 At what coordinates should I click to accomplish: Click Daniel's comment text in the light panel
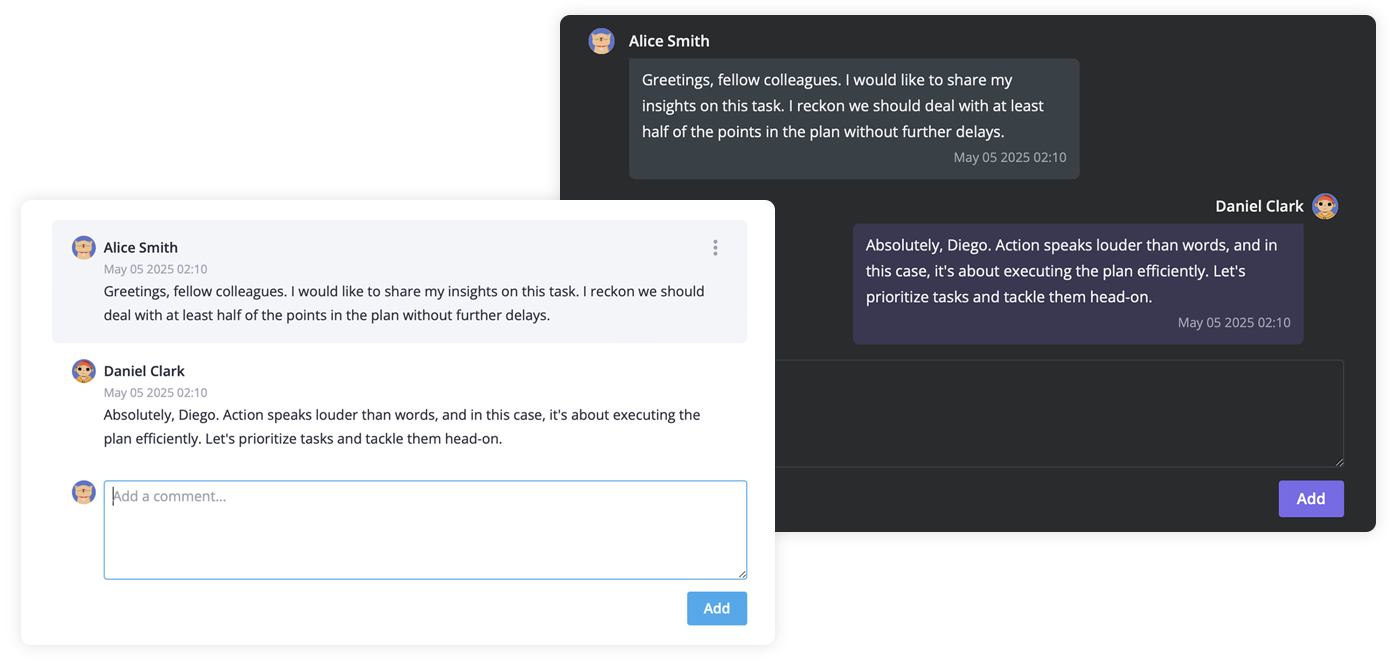(402, 427)
